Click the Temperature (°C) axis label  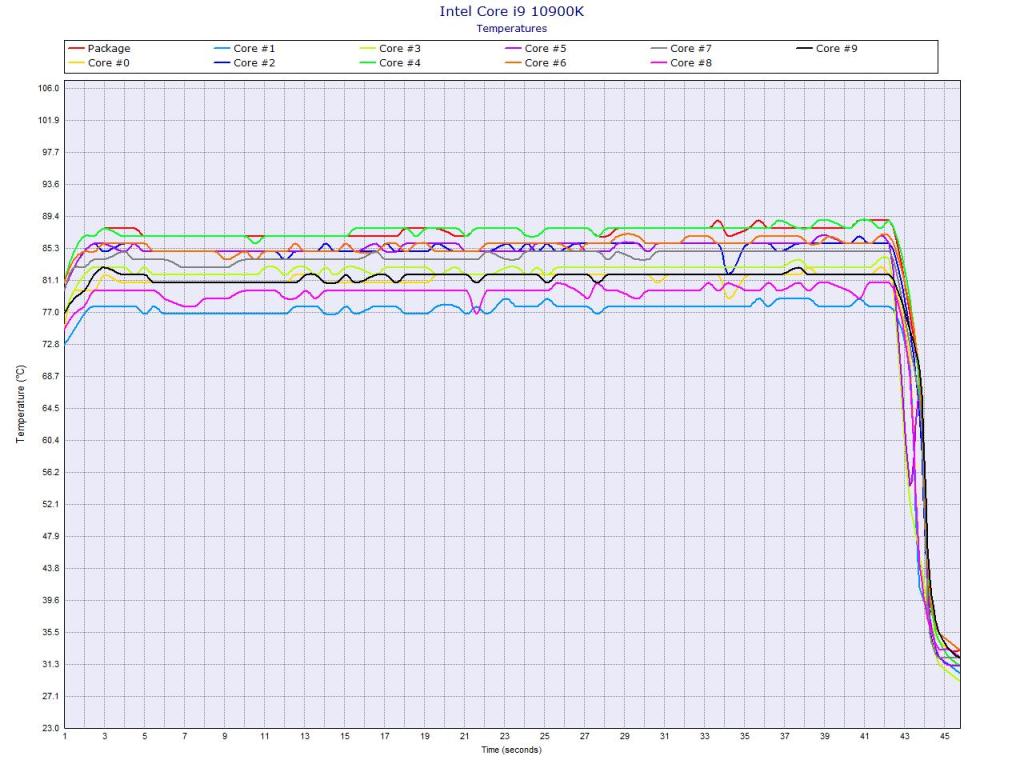[x=20, y=403]
